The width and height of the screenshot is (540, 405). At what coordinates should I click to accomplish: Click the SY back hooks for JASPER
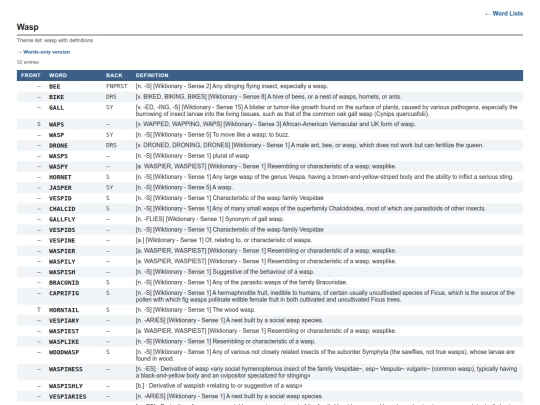pos(109,187)
